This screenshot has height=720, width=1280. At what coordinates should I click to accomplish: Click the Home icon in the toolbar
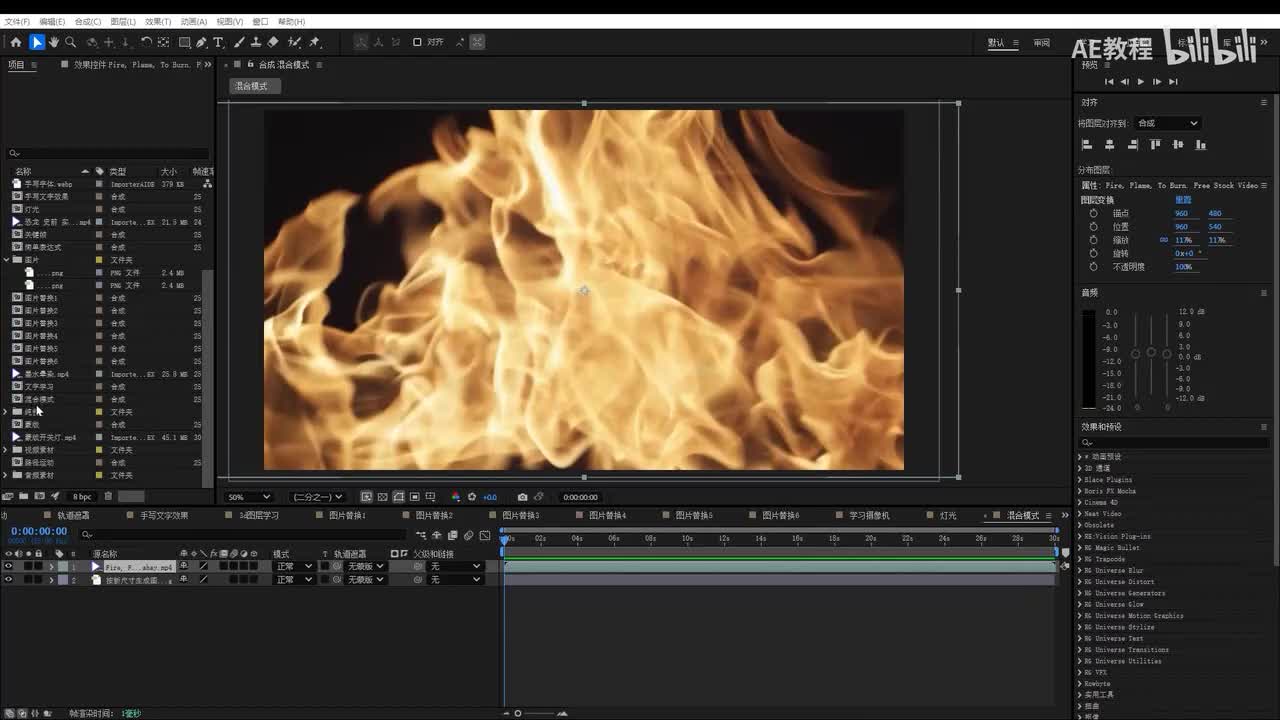[x=16, y=42]
